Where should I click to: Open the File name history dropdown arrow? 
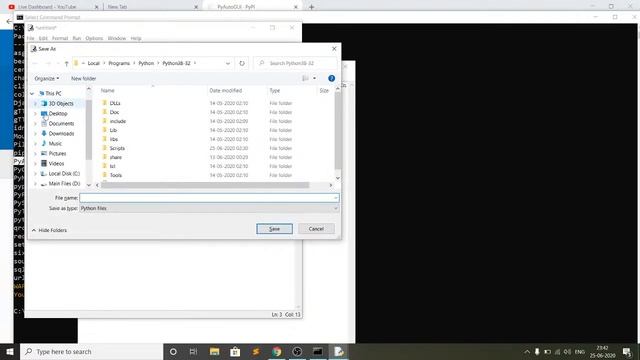click(x=336, y=198)
